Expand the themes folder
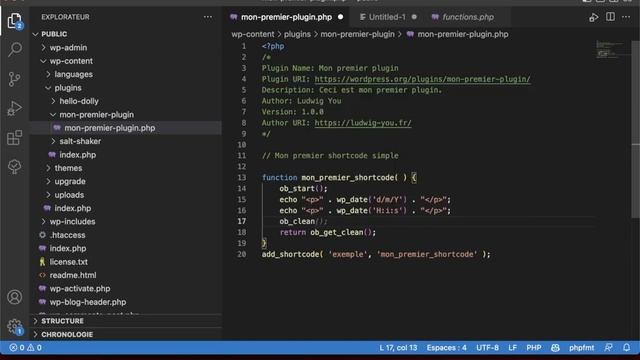 68,168
